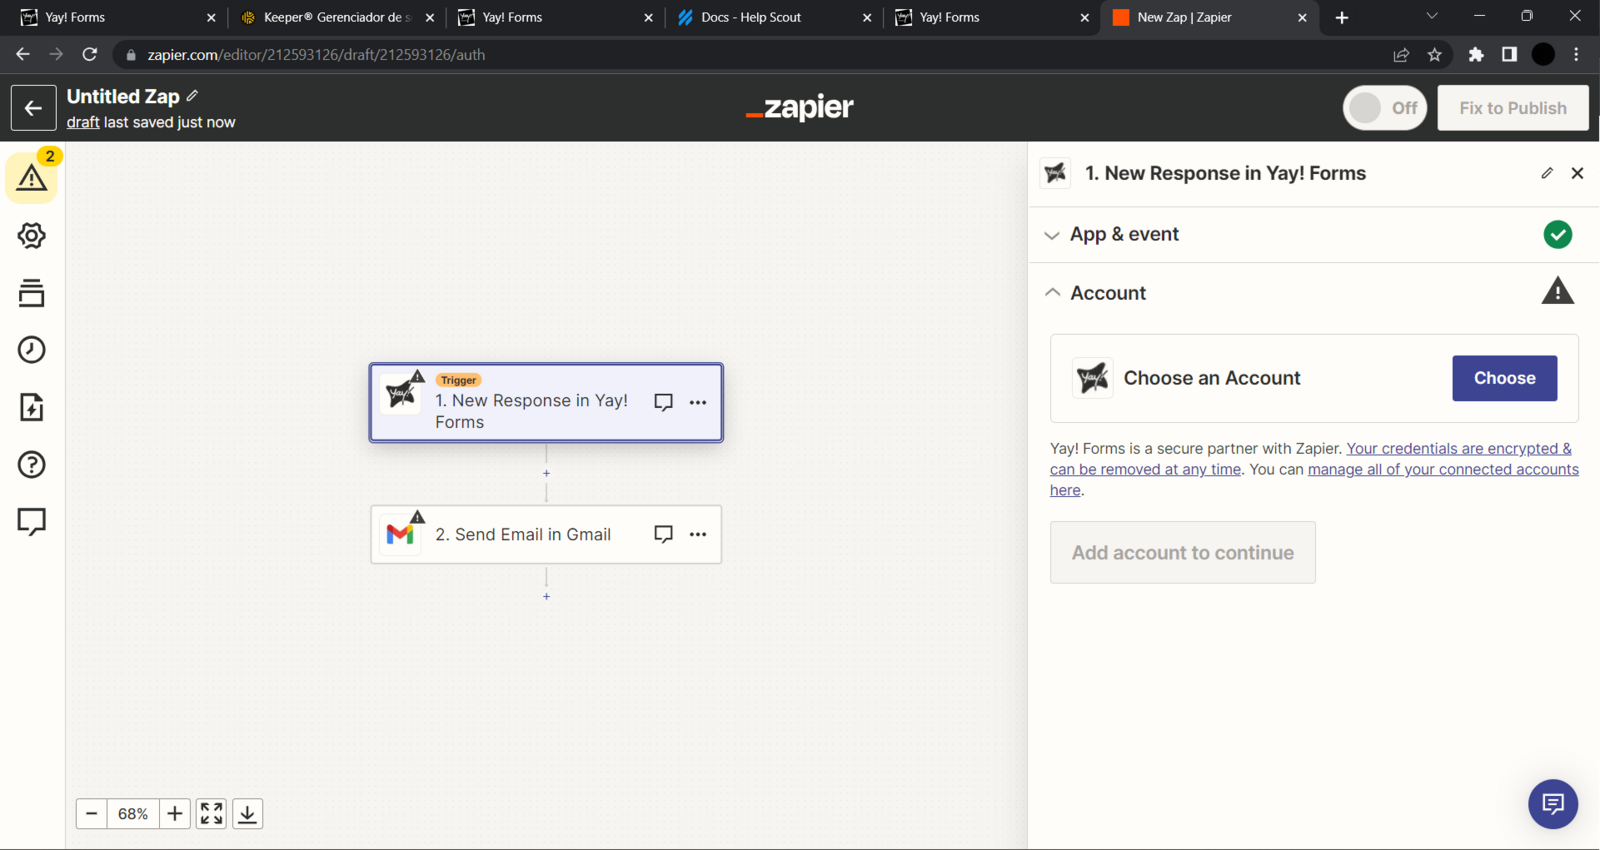This screenshot has height=850, width=1600.
Task: Open Zap history clock icon
Action: (32, 350)
